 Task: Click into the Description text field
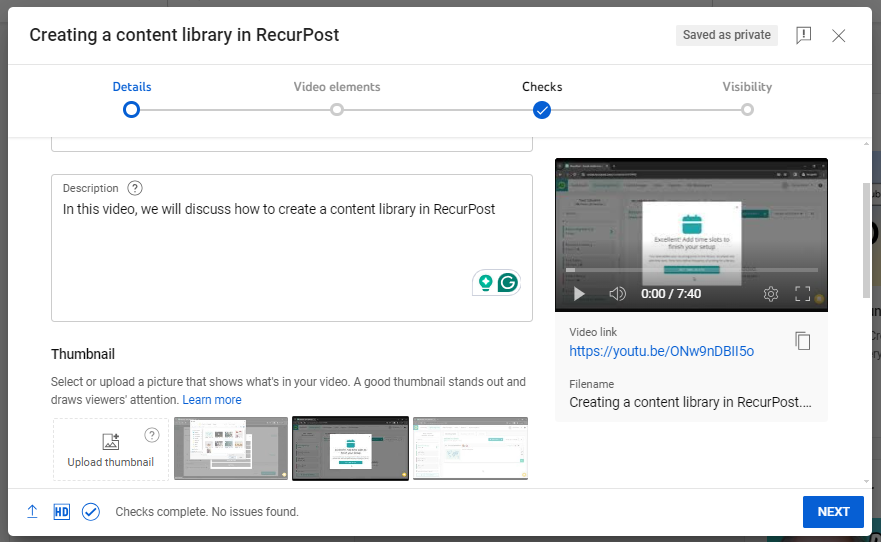(x=292, y=248)
